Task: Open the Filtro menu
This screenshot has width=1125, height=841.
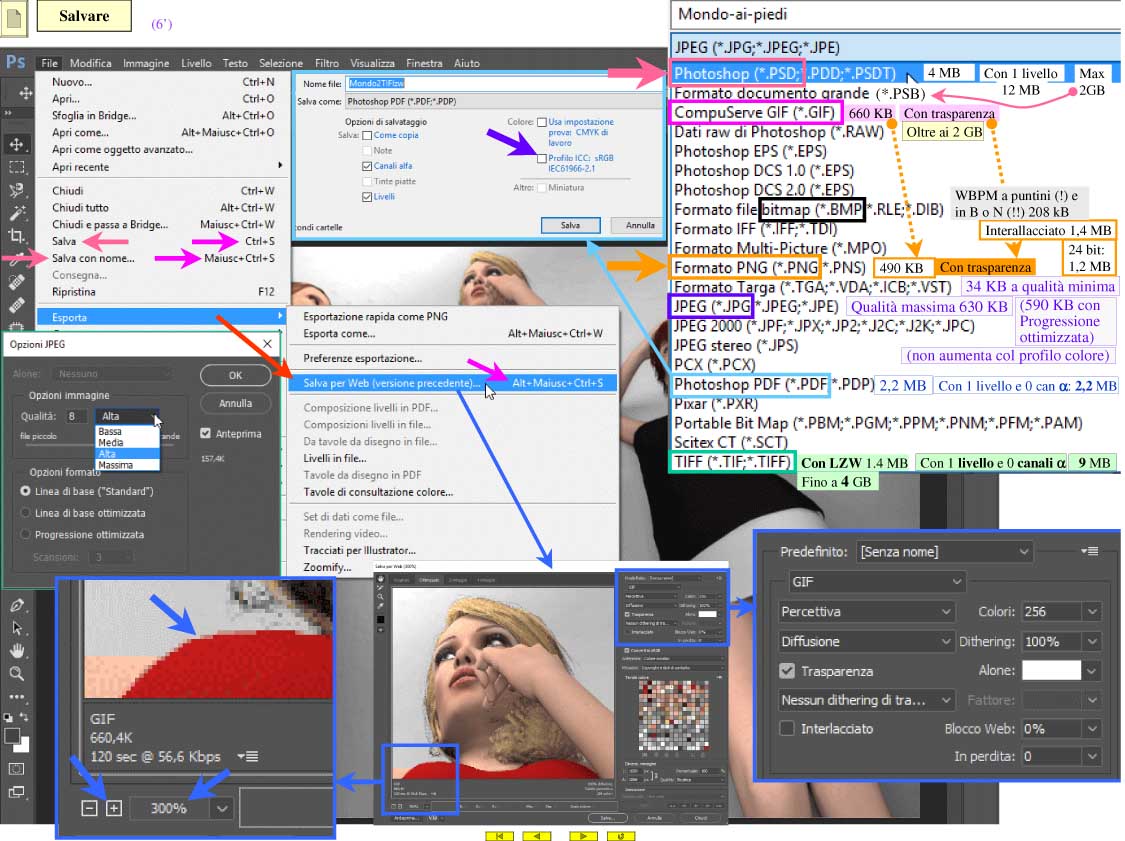Action: tap(326, 63)
